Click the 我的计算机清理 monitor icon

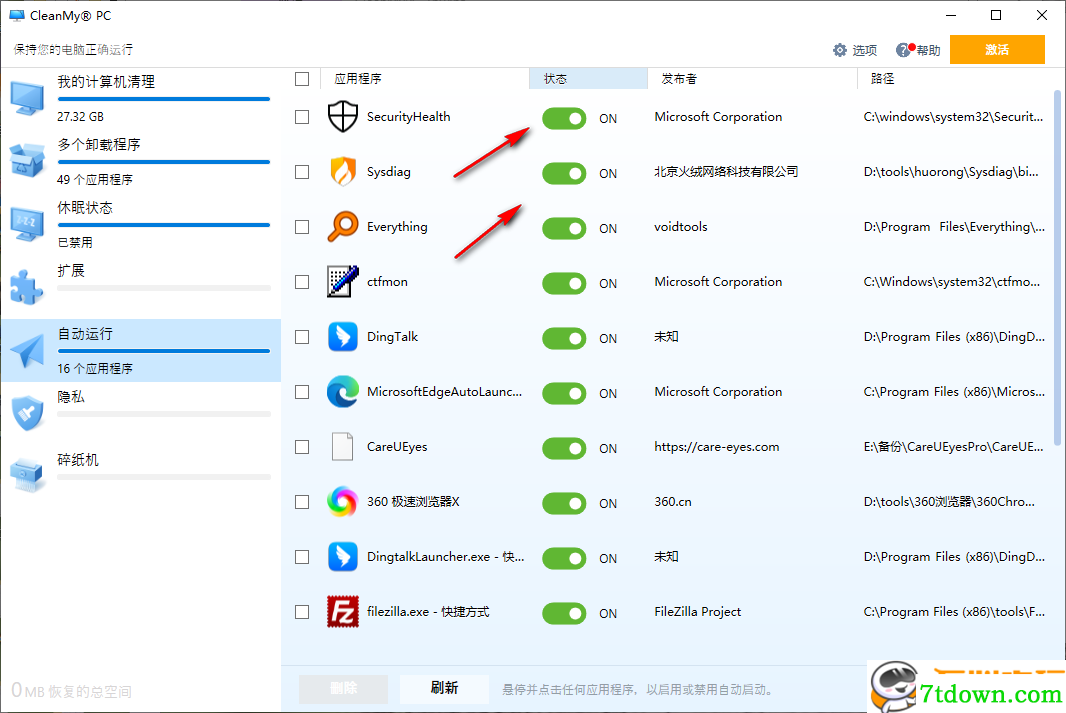pyautogui.click(x=28, y=98)
